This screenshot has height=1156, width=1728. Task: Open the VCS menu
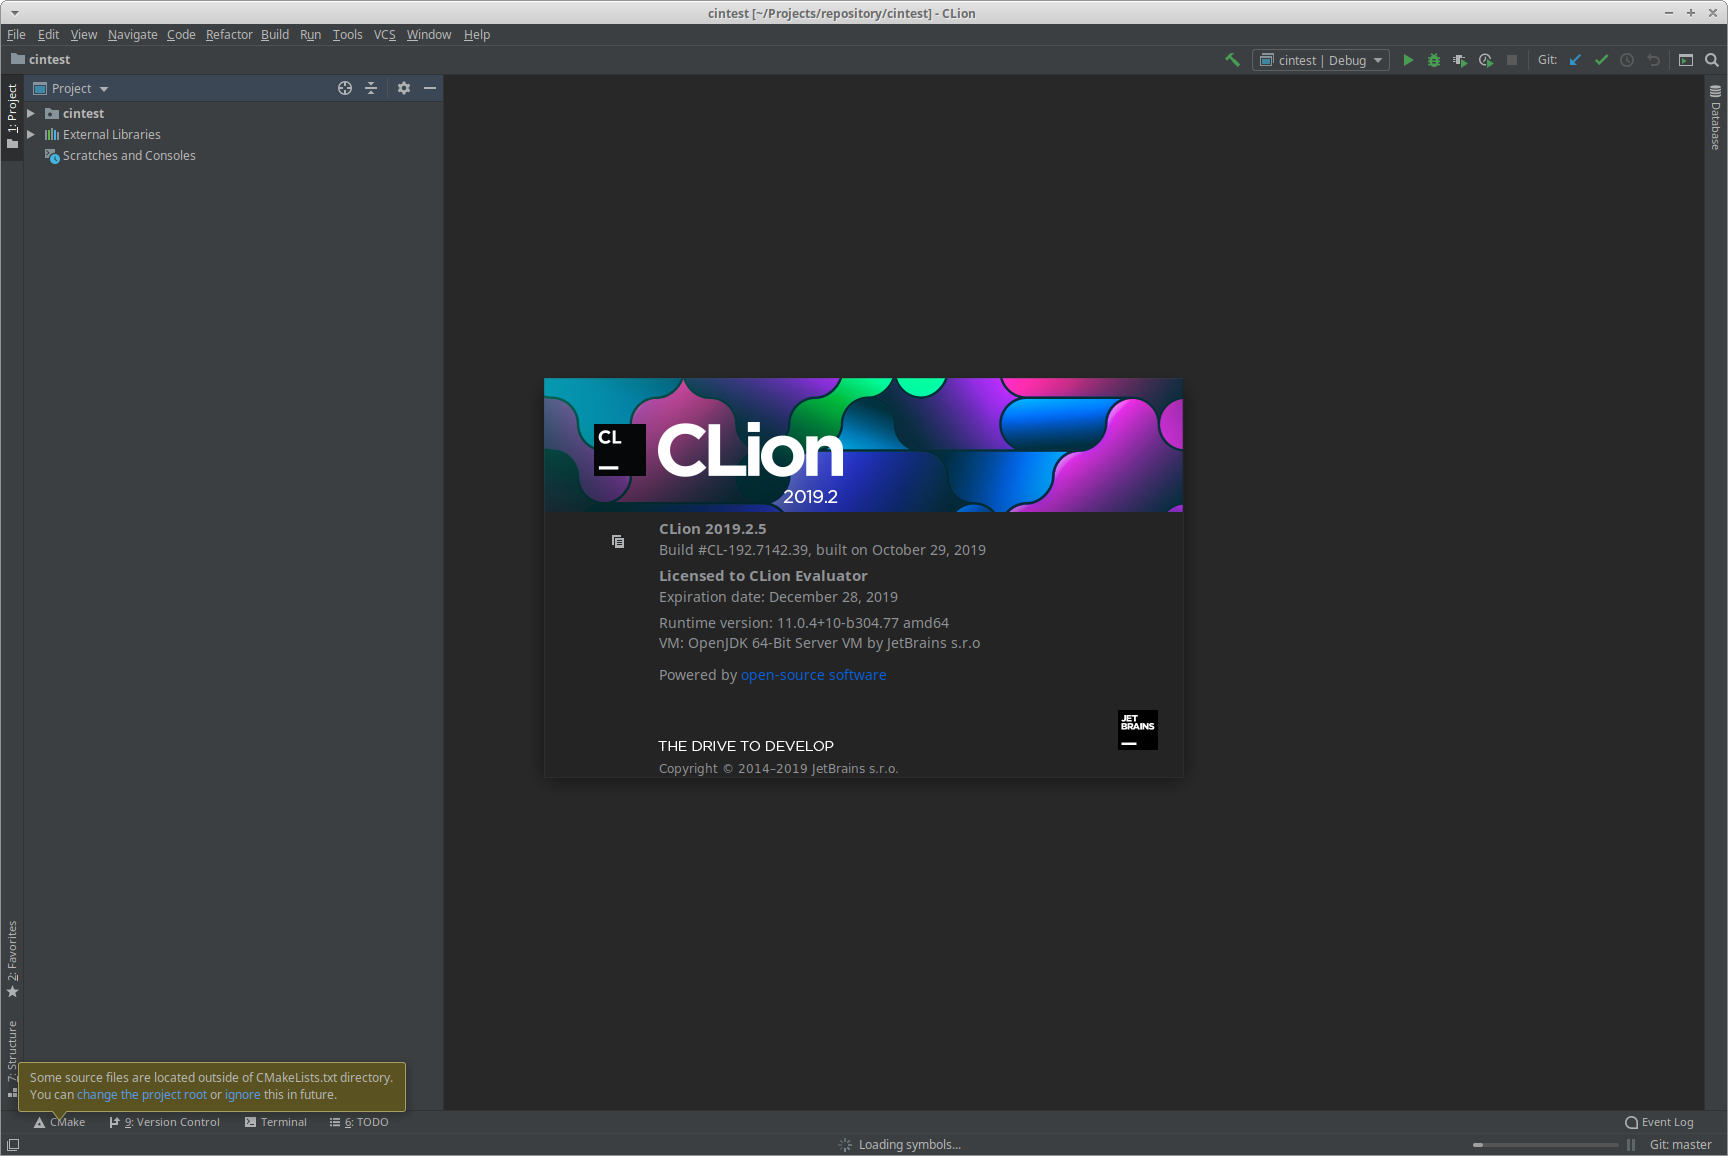tap(385, 35)
